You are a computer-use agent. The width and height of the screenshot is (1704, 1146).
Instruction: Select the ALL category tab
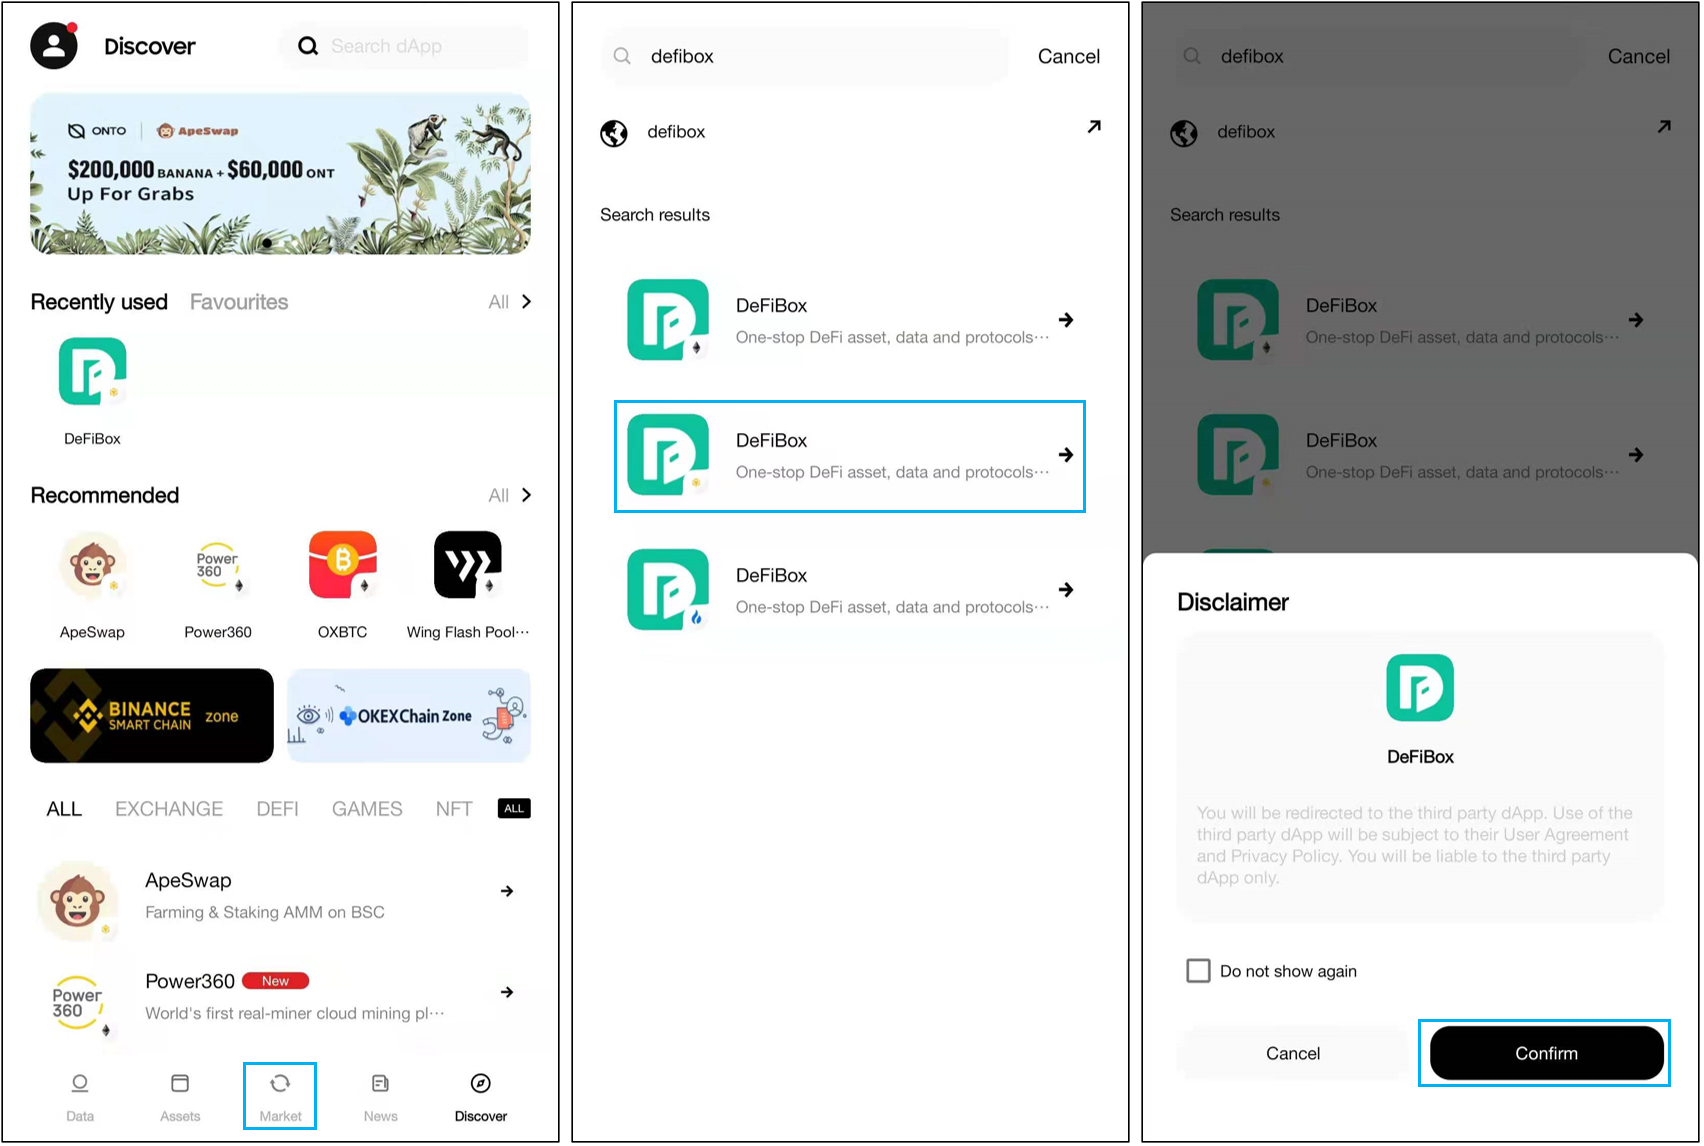(x=64, y=809)
